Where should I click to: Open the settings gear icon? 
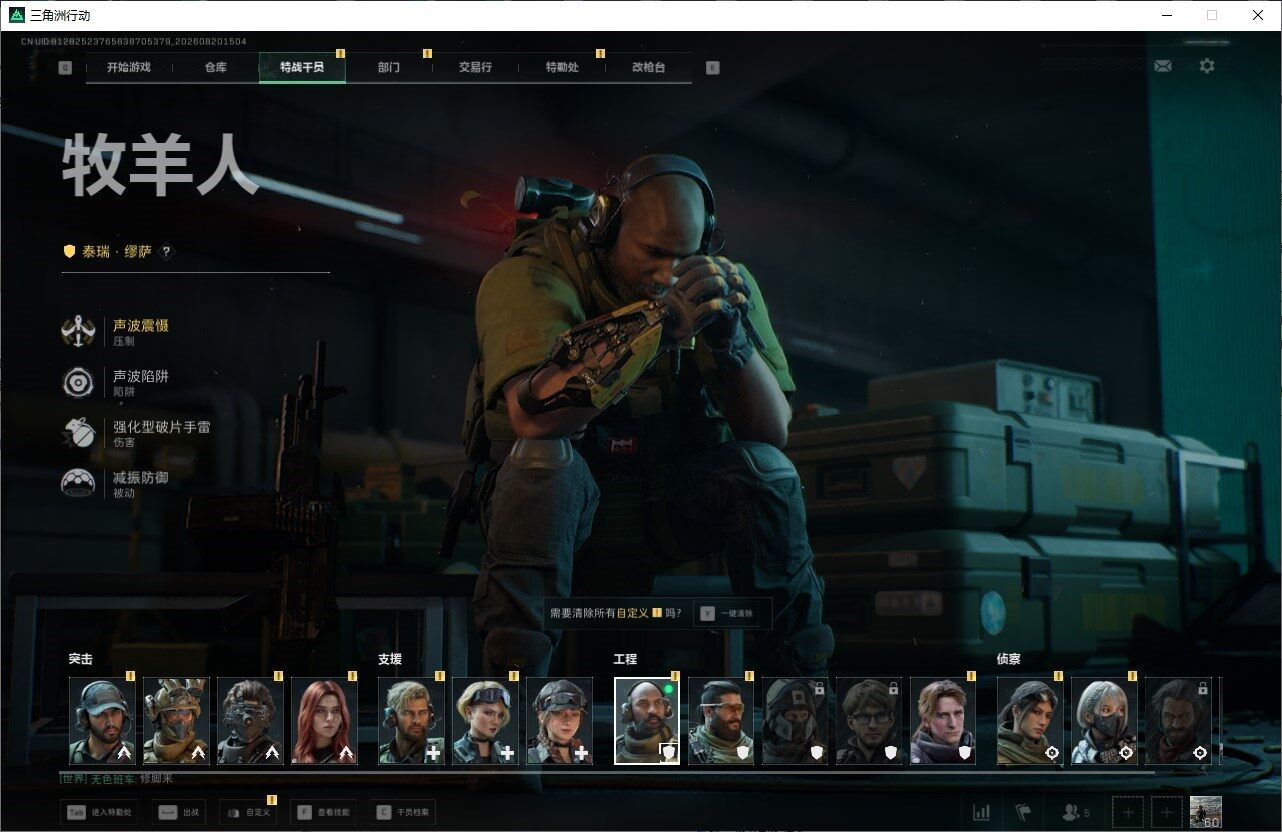(x=1207, y=66)
